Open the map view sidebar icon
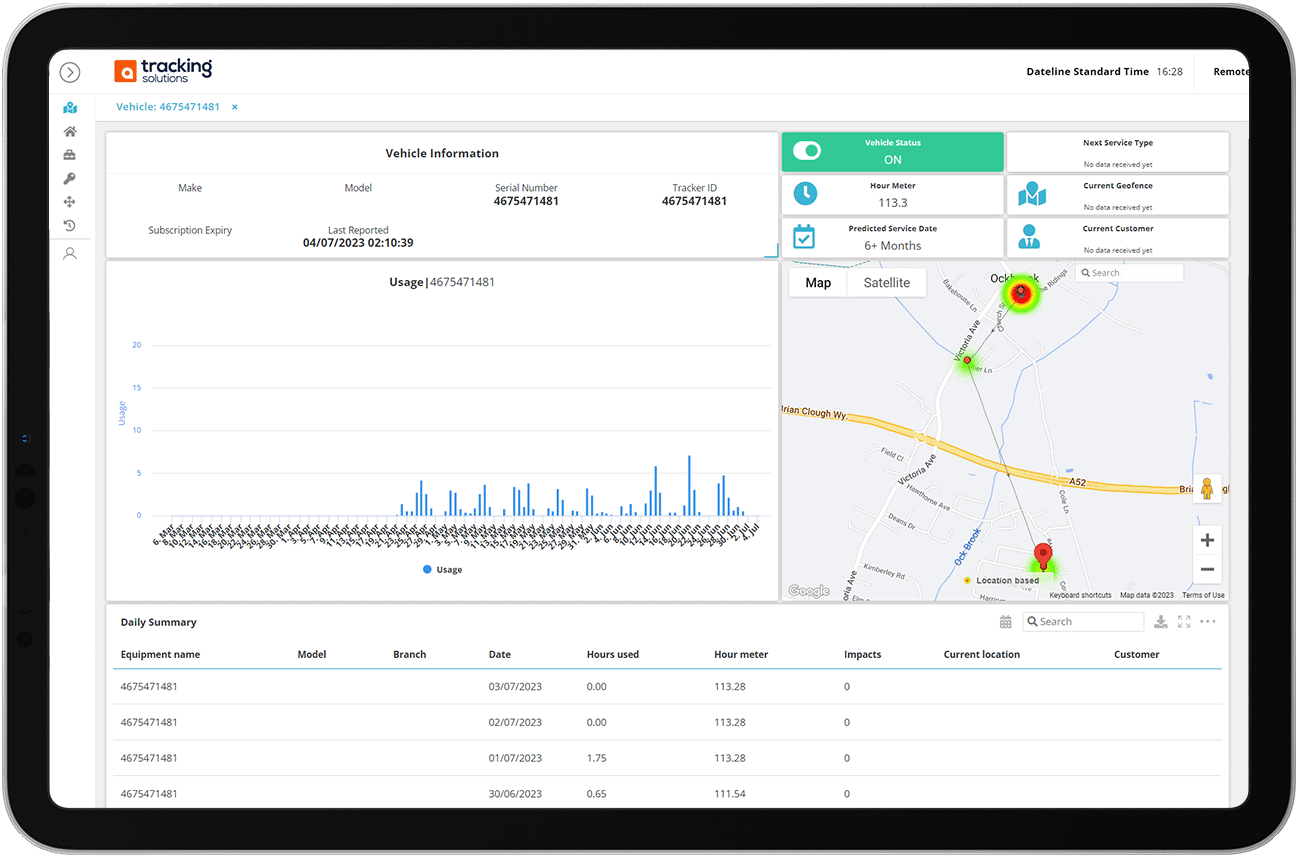The width and height of the screenshot is (1300, 857). pos(70,108)
